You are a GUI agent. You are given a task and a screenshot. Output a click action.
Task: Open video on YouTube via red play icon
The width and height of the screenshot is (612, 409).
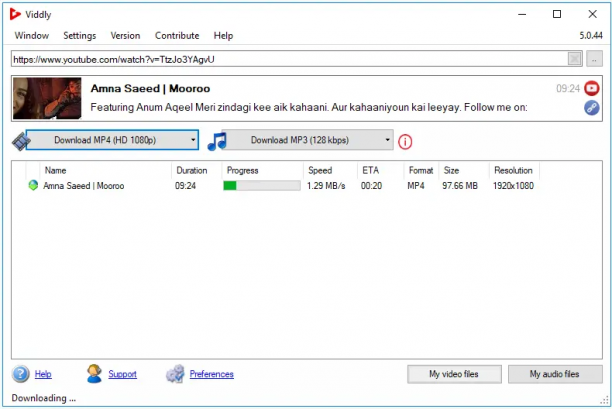592,88
